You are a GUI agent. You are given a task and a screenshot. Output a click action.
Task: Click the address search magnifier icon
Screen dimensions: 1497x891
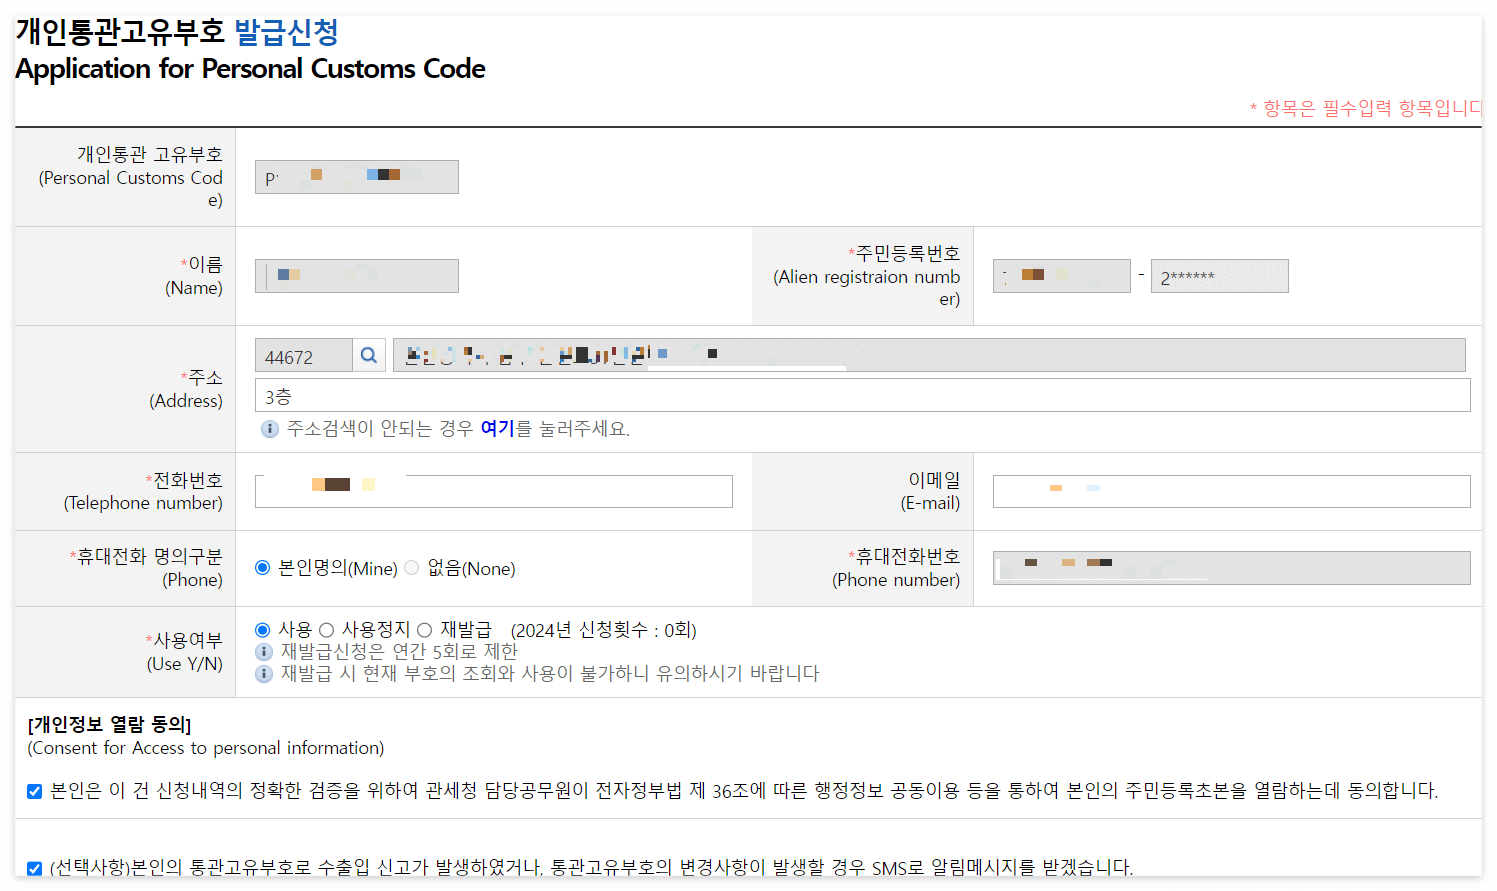coord(369,355)
